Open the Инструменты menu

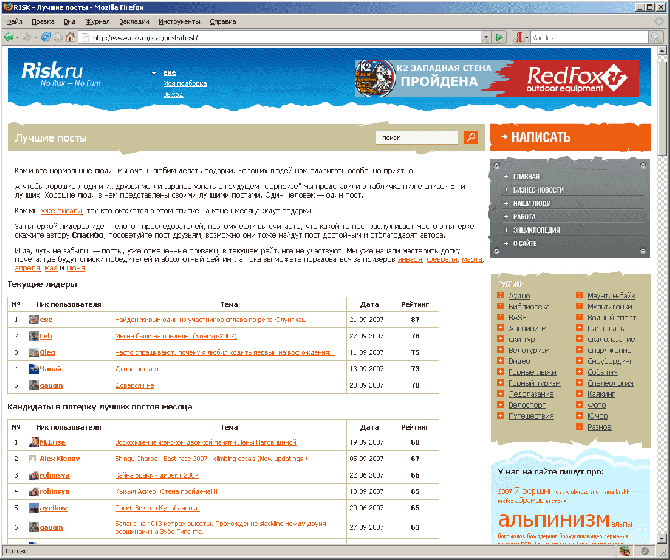(x=179, y=20)
